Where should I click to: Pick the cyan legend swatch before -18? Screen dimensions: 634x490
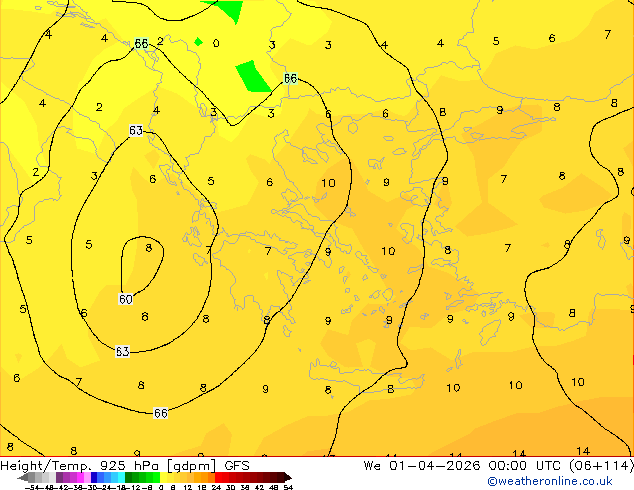122,477
